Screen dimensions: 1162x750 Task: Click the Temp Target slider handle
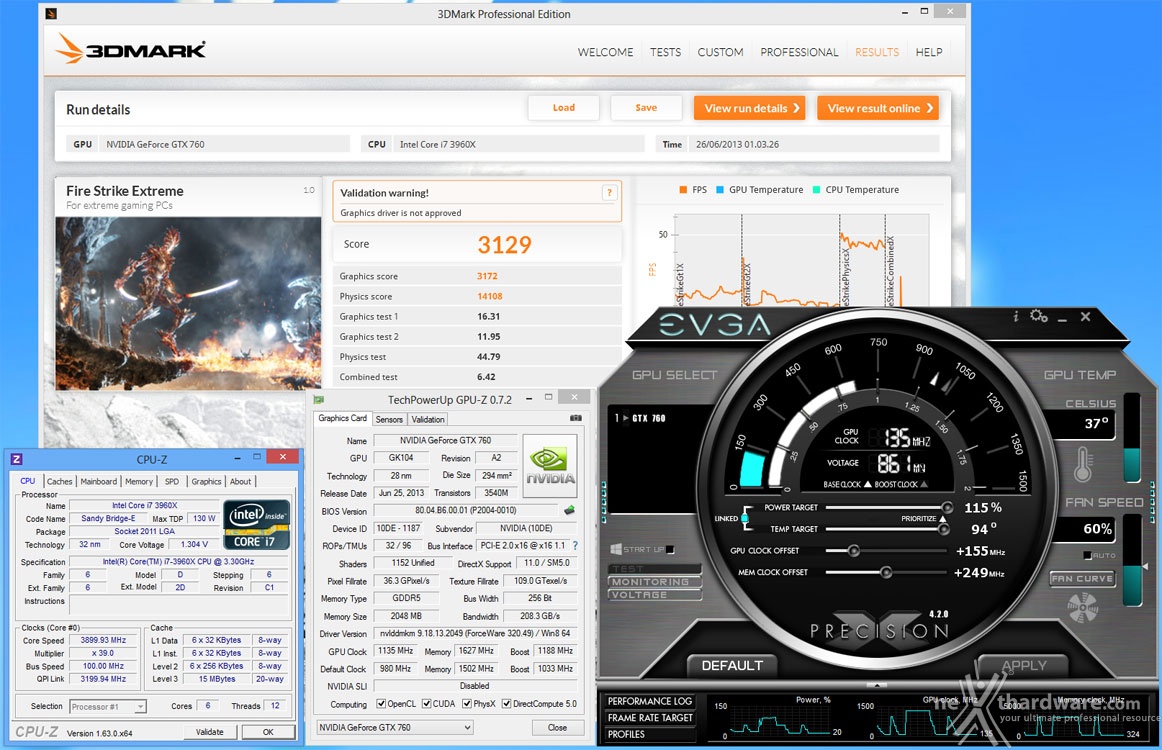pos(943,529)
